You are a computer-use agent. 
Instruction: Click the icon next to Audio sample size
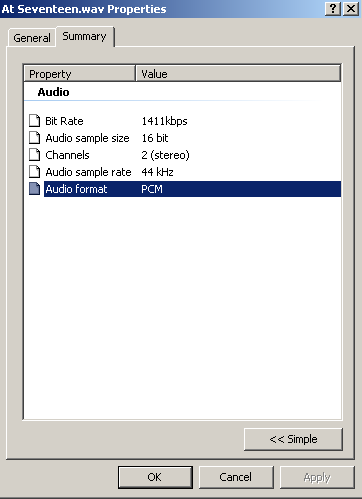click(34, 138)
